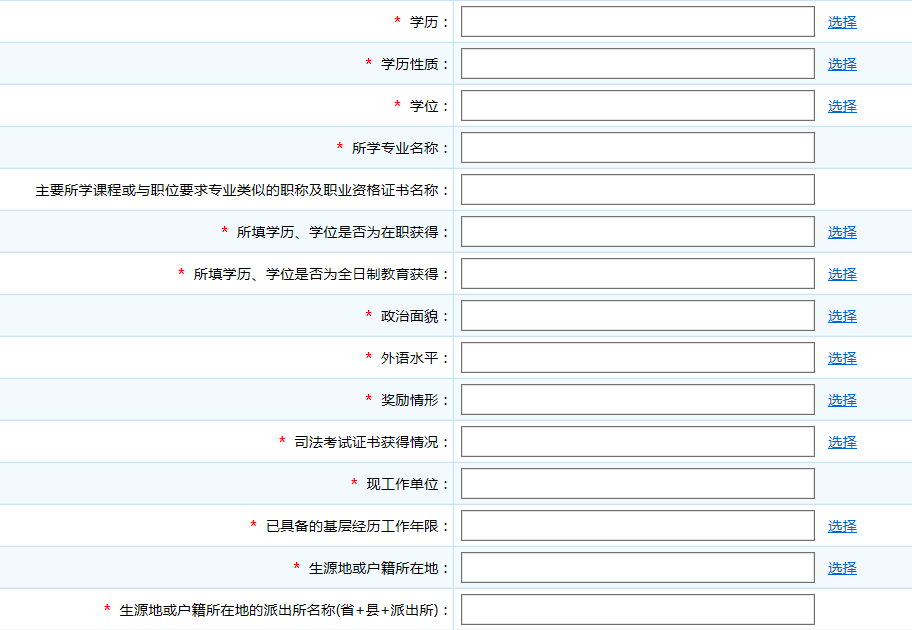Click 选择 for 外语水平

[x=843, y=357]
